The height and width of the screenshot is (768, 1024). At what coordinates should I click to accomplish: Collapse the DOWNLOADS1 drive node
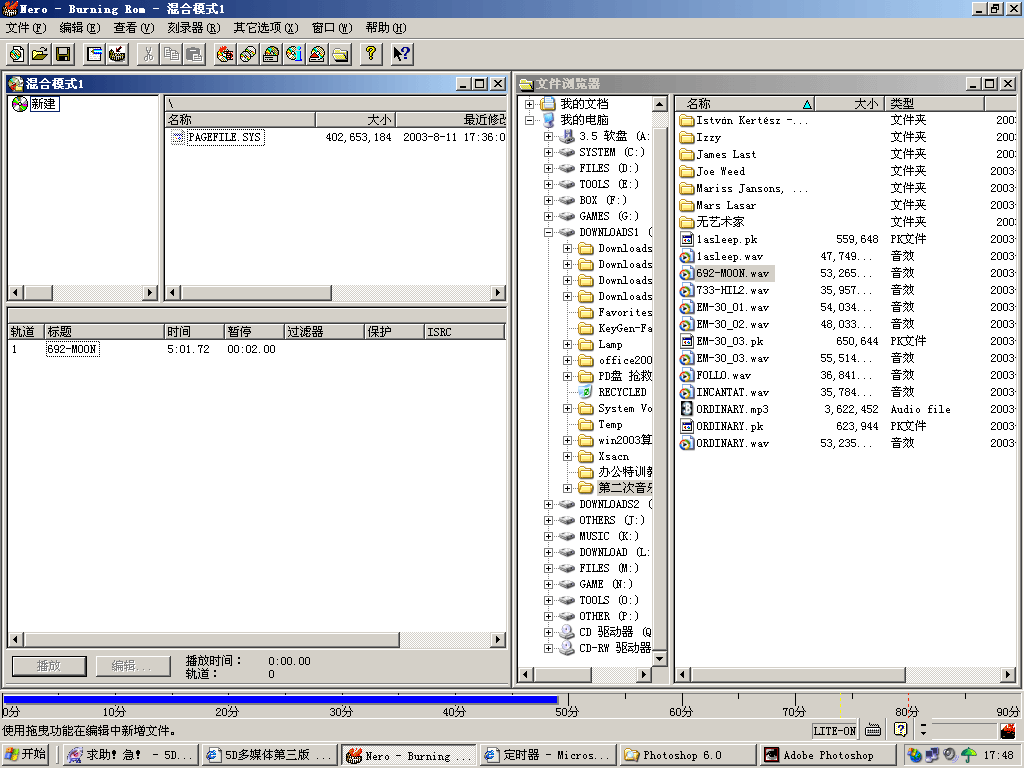click(x=549, y=232)
